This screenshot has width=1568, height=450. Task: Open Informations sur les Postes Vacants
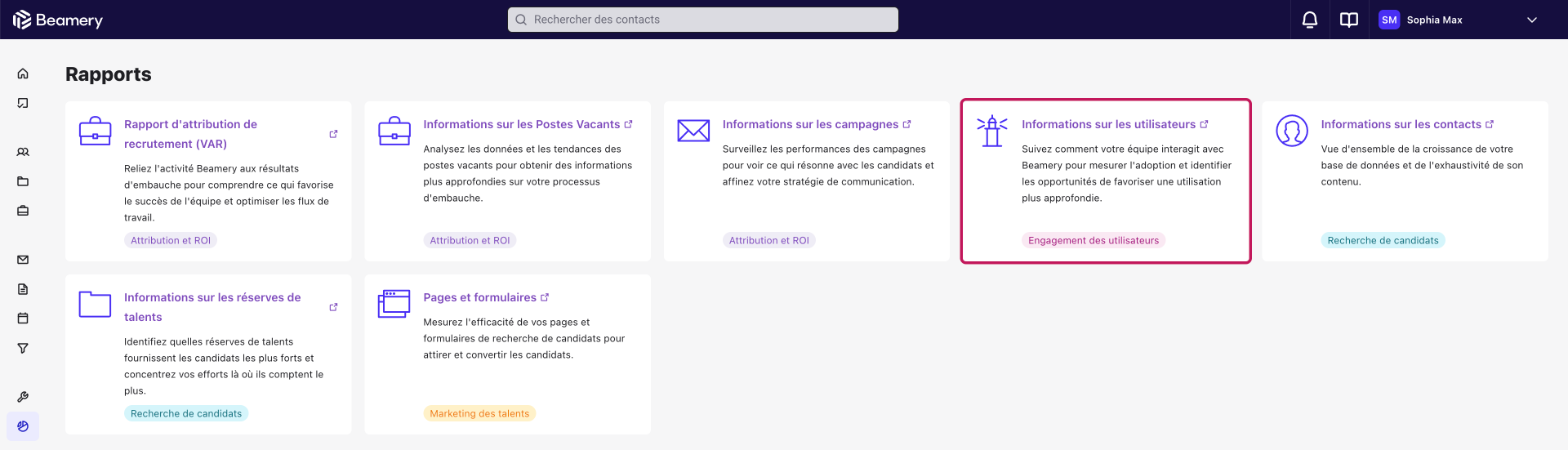[521, 124]
